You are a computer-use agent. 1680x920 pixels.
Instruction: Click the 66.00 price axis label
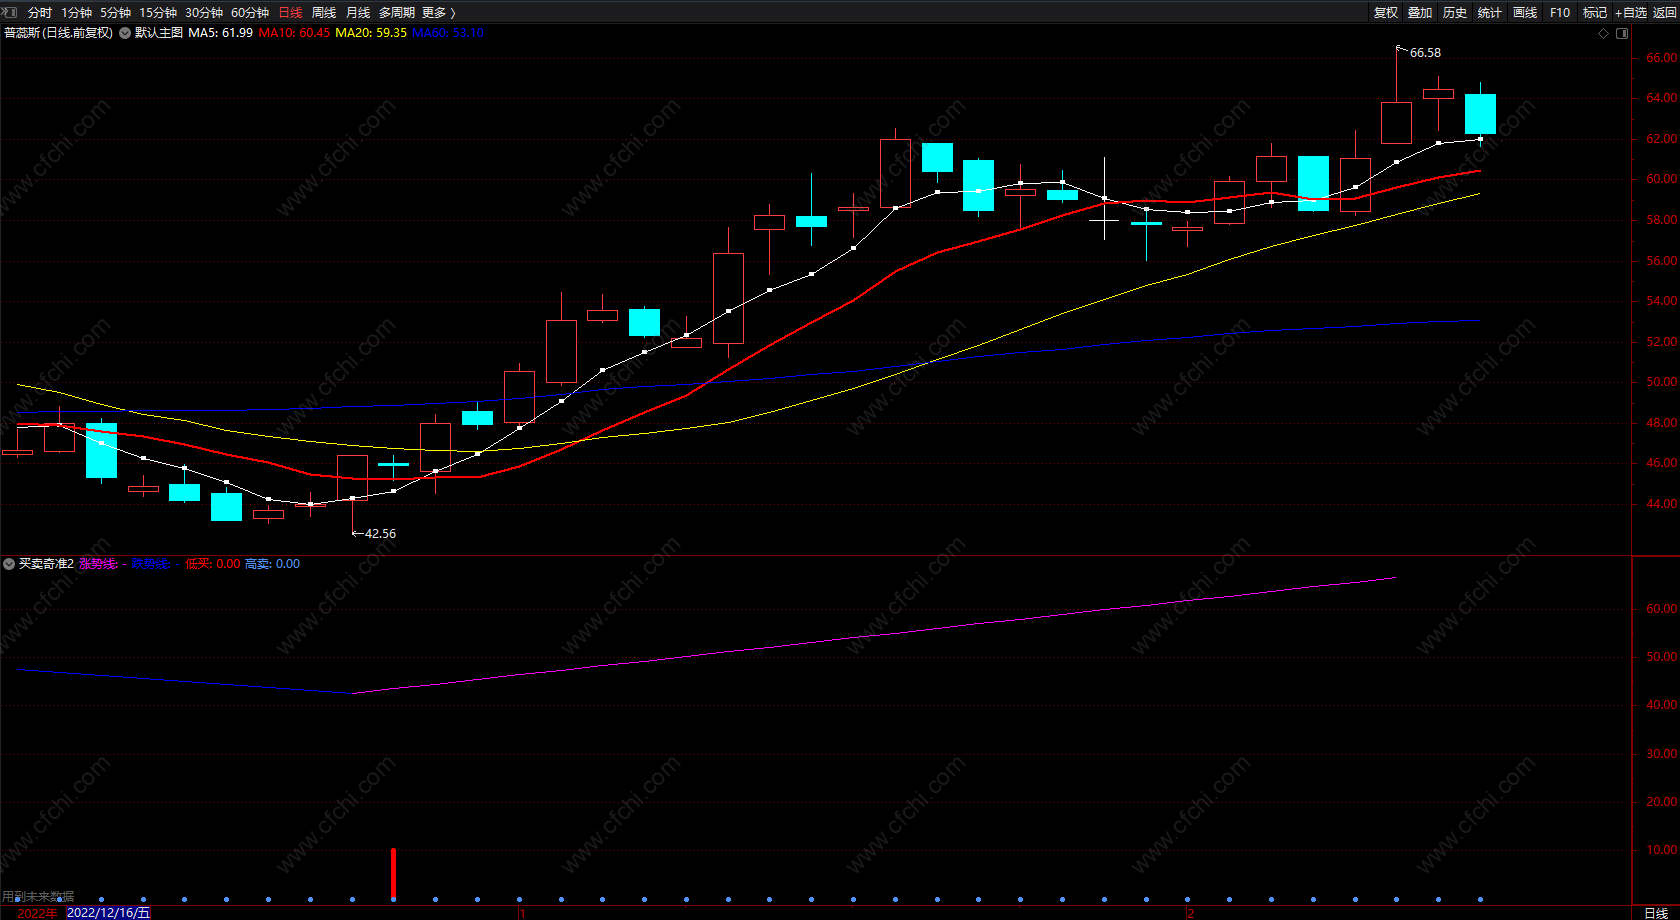click(1661, 58)
